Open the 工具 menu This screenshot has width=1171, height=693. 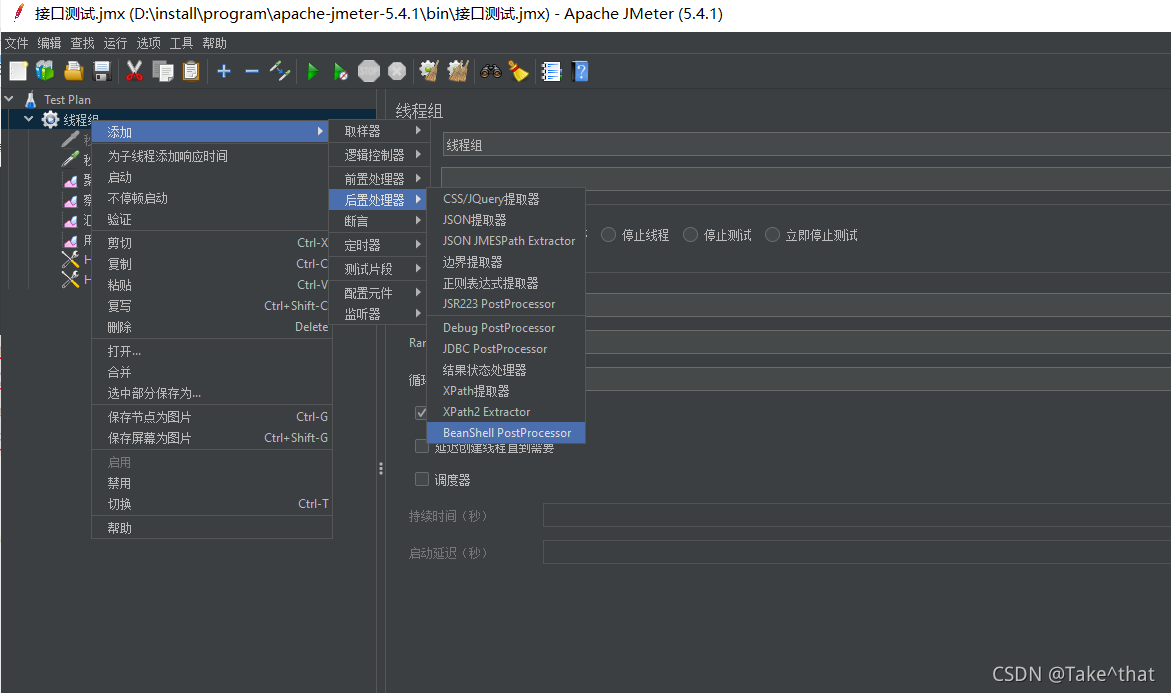click(x=181, y=43)
